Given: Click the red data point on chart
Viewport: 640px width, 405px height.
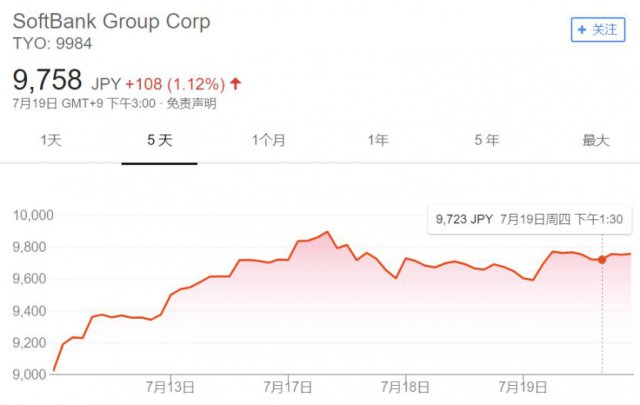Looking at the screenshot, I should 602,259.
